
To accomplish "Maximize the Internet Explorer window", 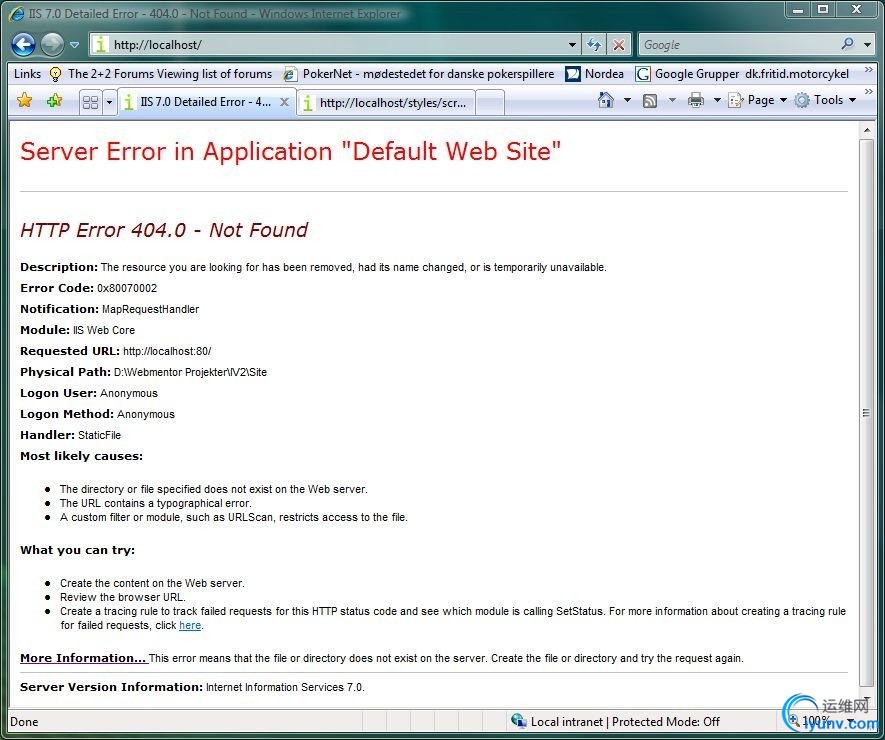I will tap(823, 9).
